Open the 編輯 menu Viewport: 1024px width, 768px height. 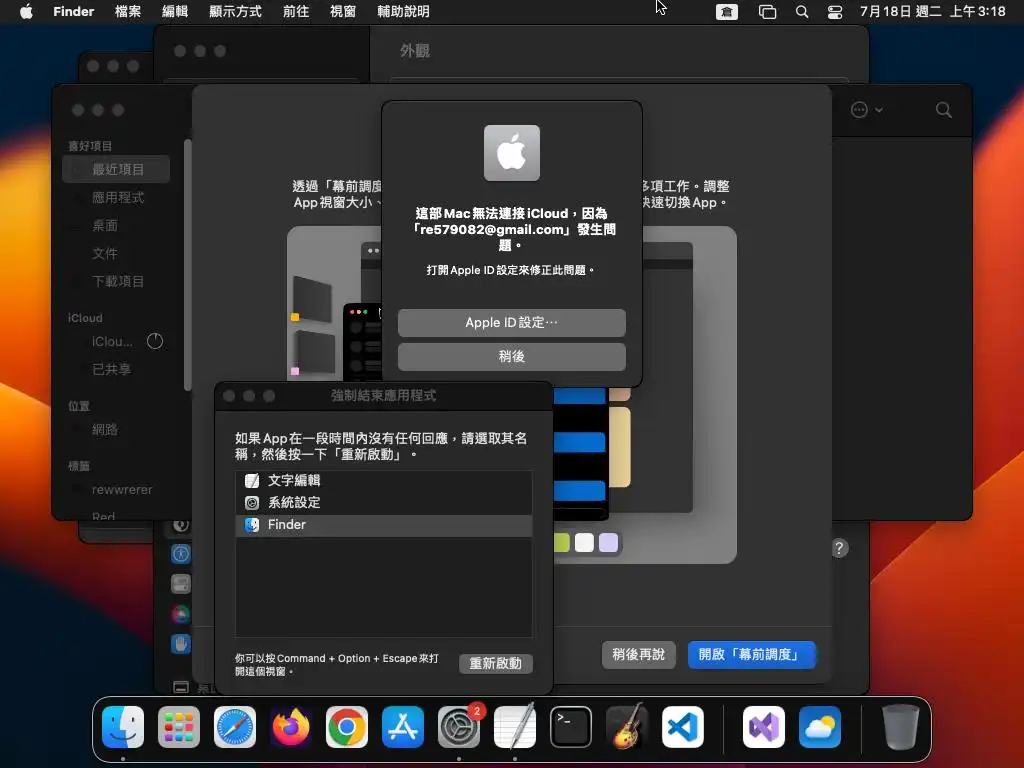click(175, 11)
